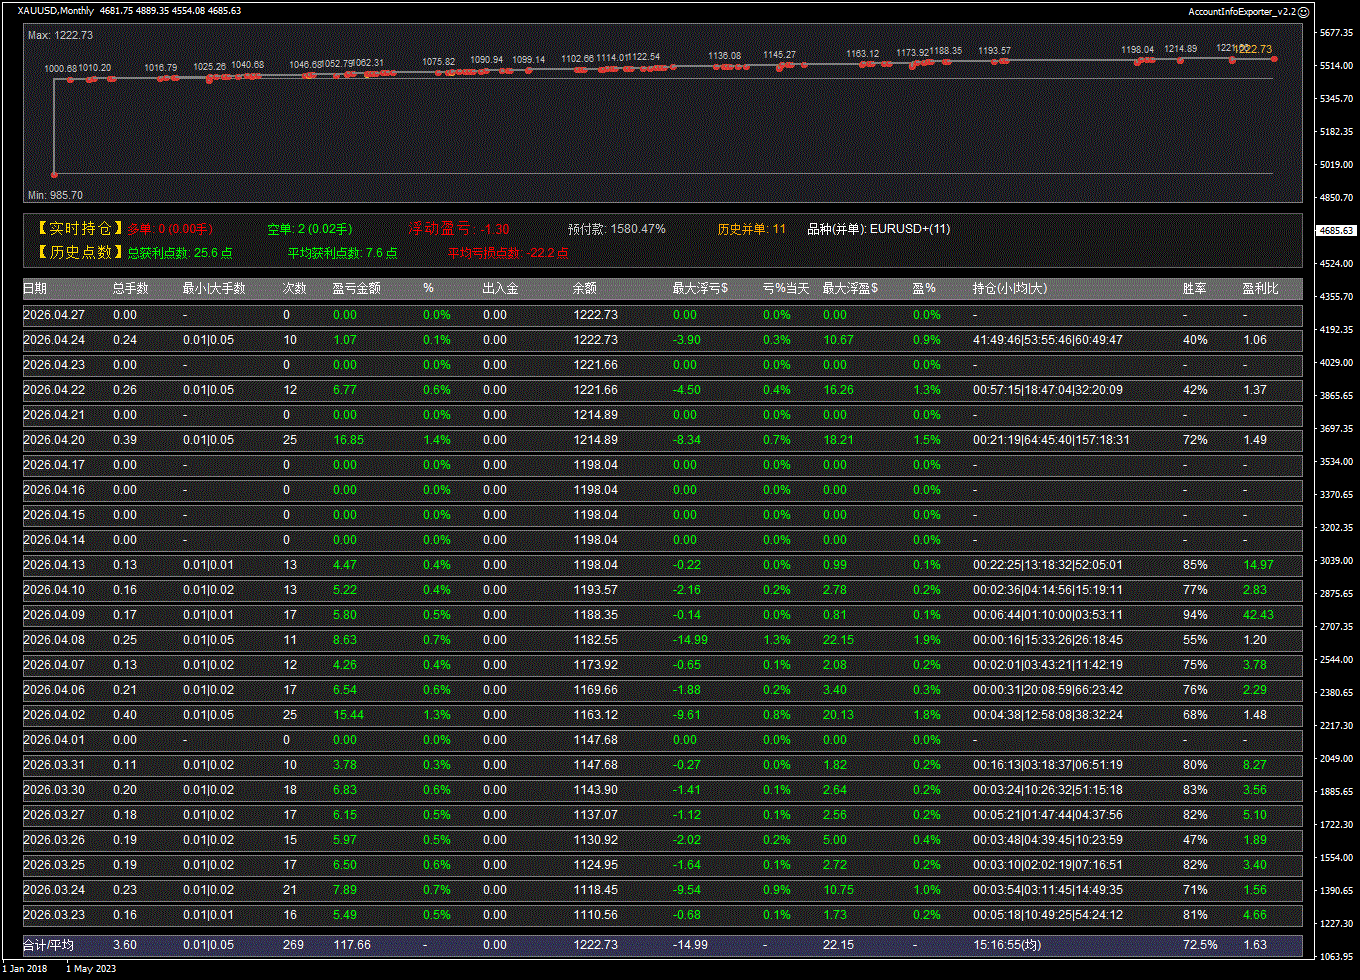Image resolution: width=1360 pixels, height=980 pixels.
Task: Click the current price tag 4685.63 on axis
Action: click(1336, 230)
